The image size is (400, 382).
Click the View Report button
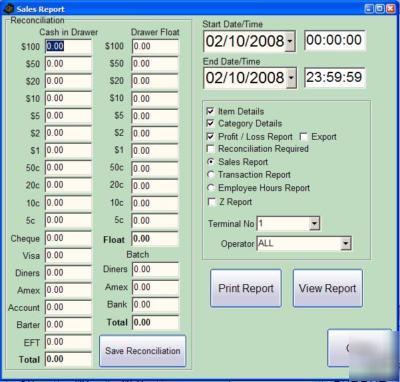[328, 288]
